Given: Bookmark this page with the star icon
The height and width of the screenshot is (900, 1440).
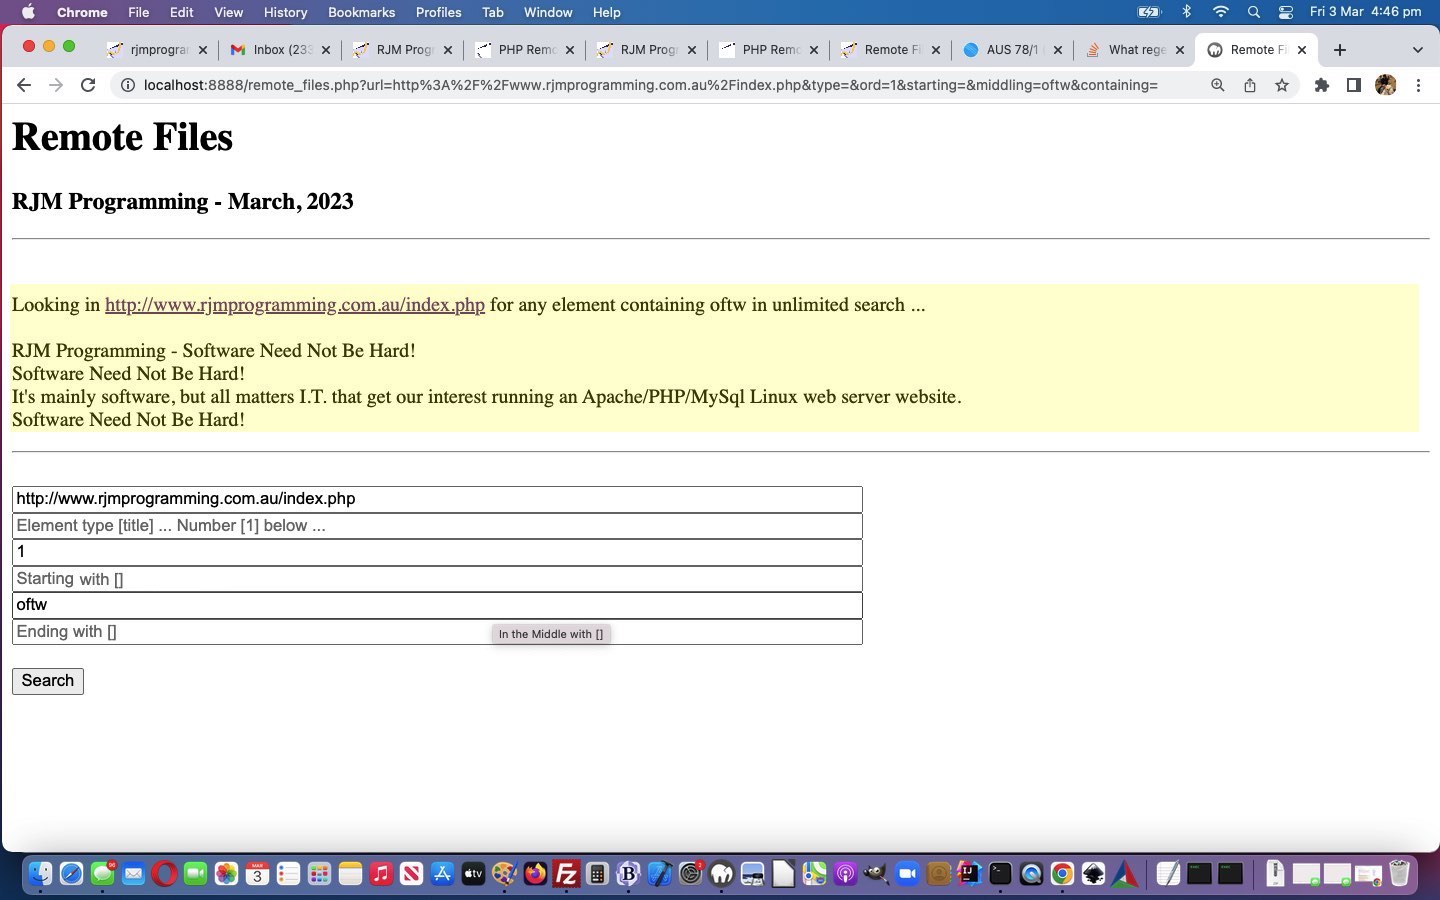Looking at the screenshot, I should (x=1282, y=85).
